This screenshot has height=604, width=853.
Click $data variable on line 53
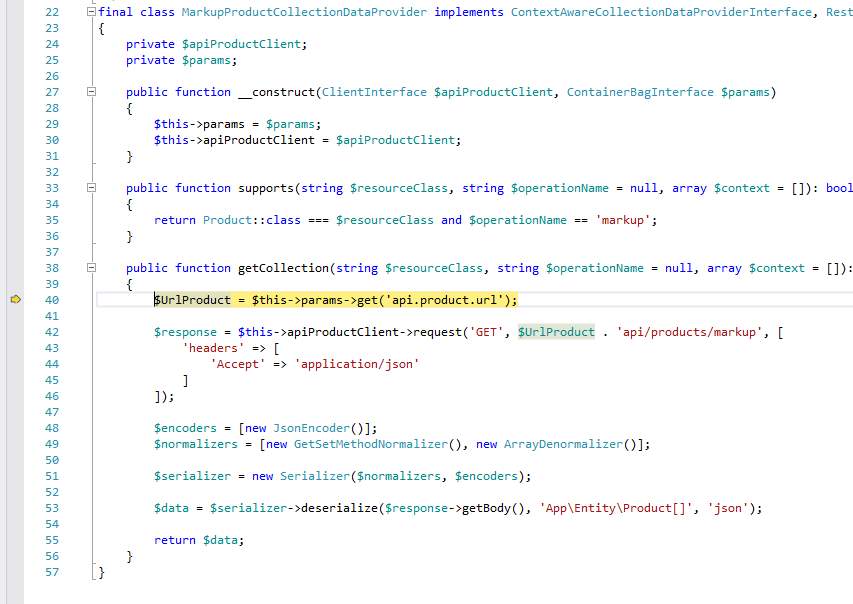point(171,508)
